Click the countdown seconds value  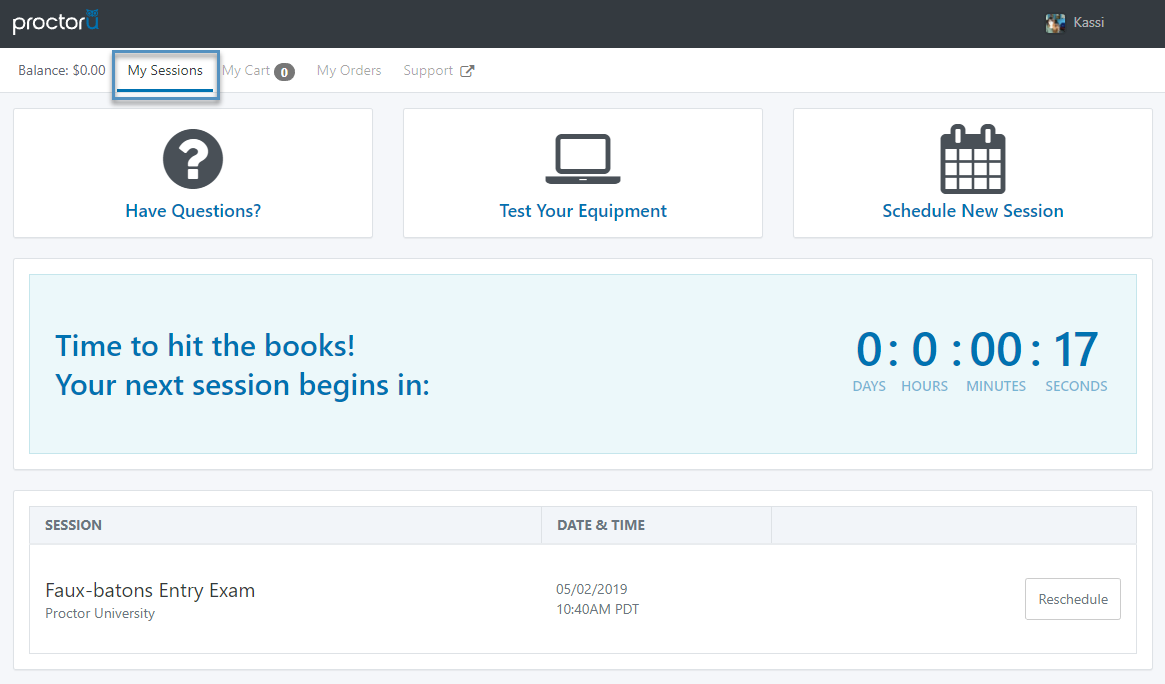[1076, 350]
